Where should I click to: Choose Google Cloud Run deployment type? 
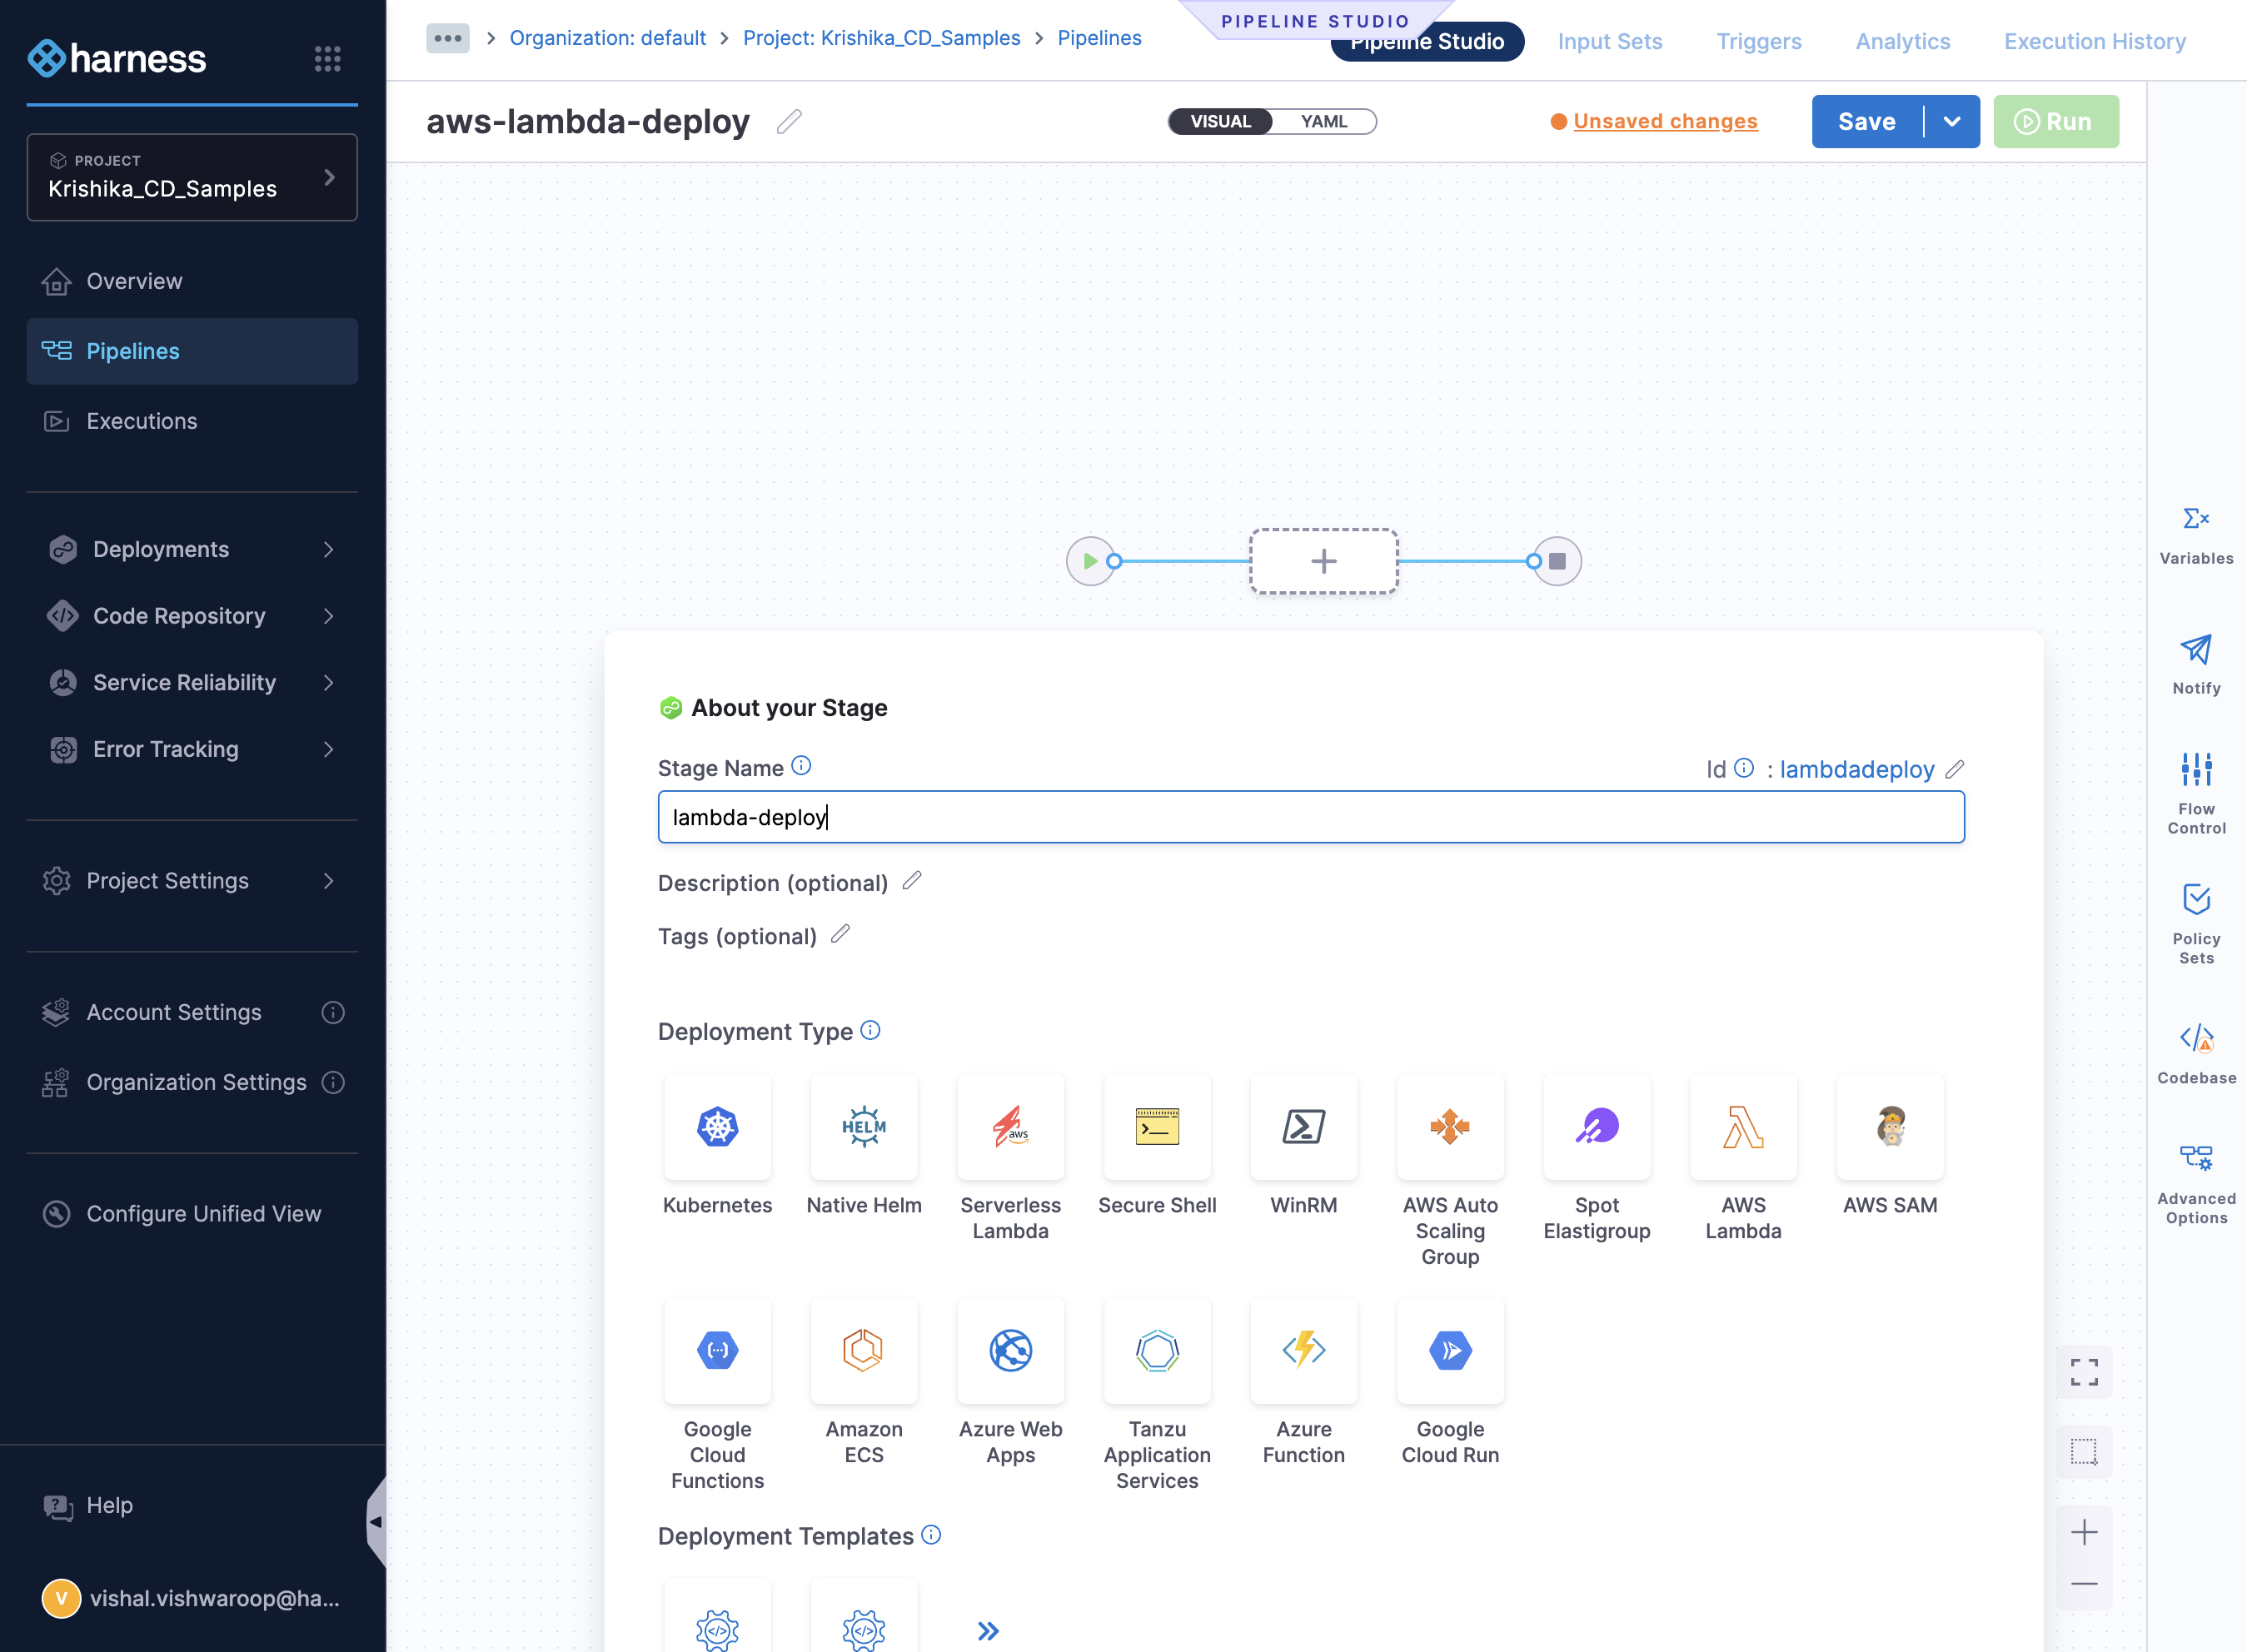point(1450,1351)
